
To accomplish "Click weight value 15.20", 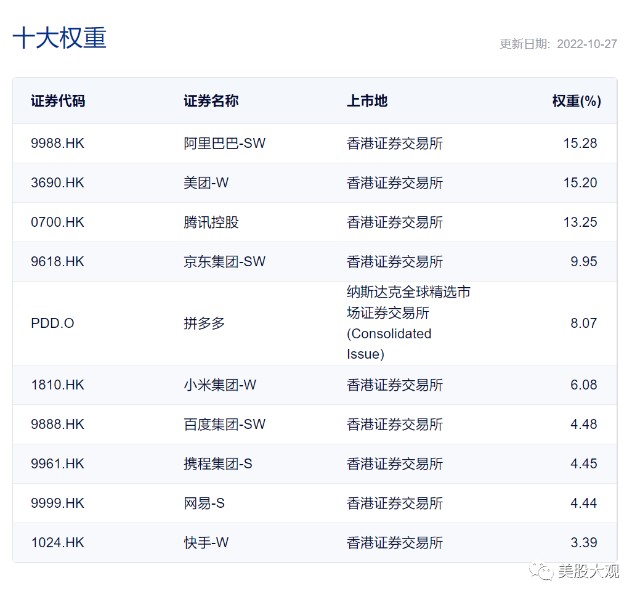I will click(x=580, y=182).
